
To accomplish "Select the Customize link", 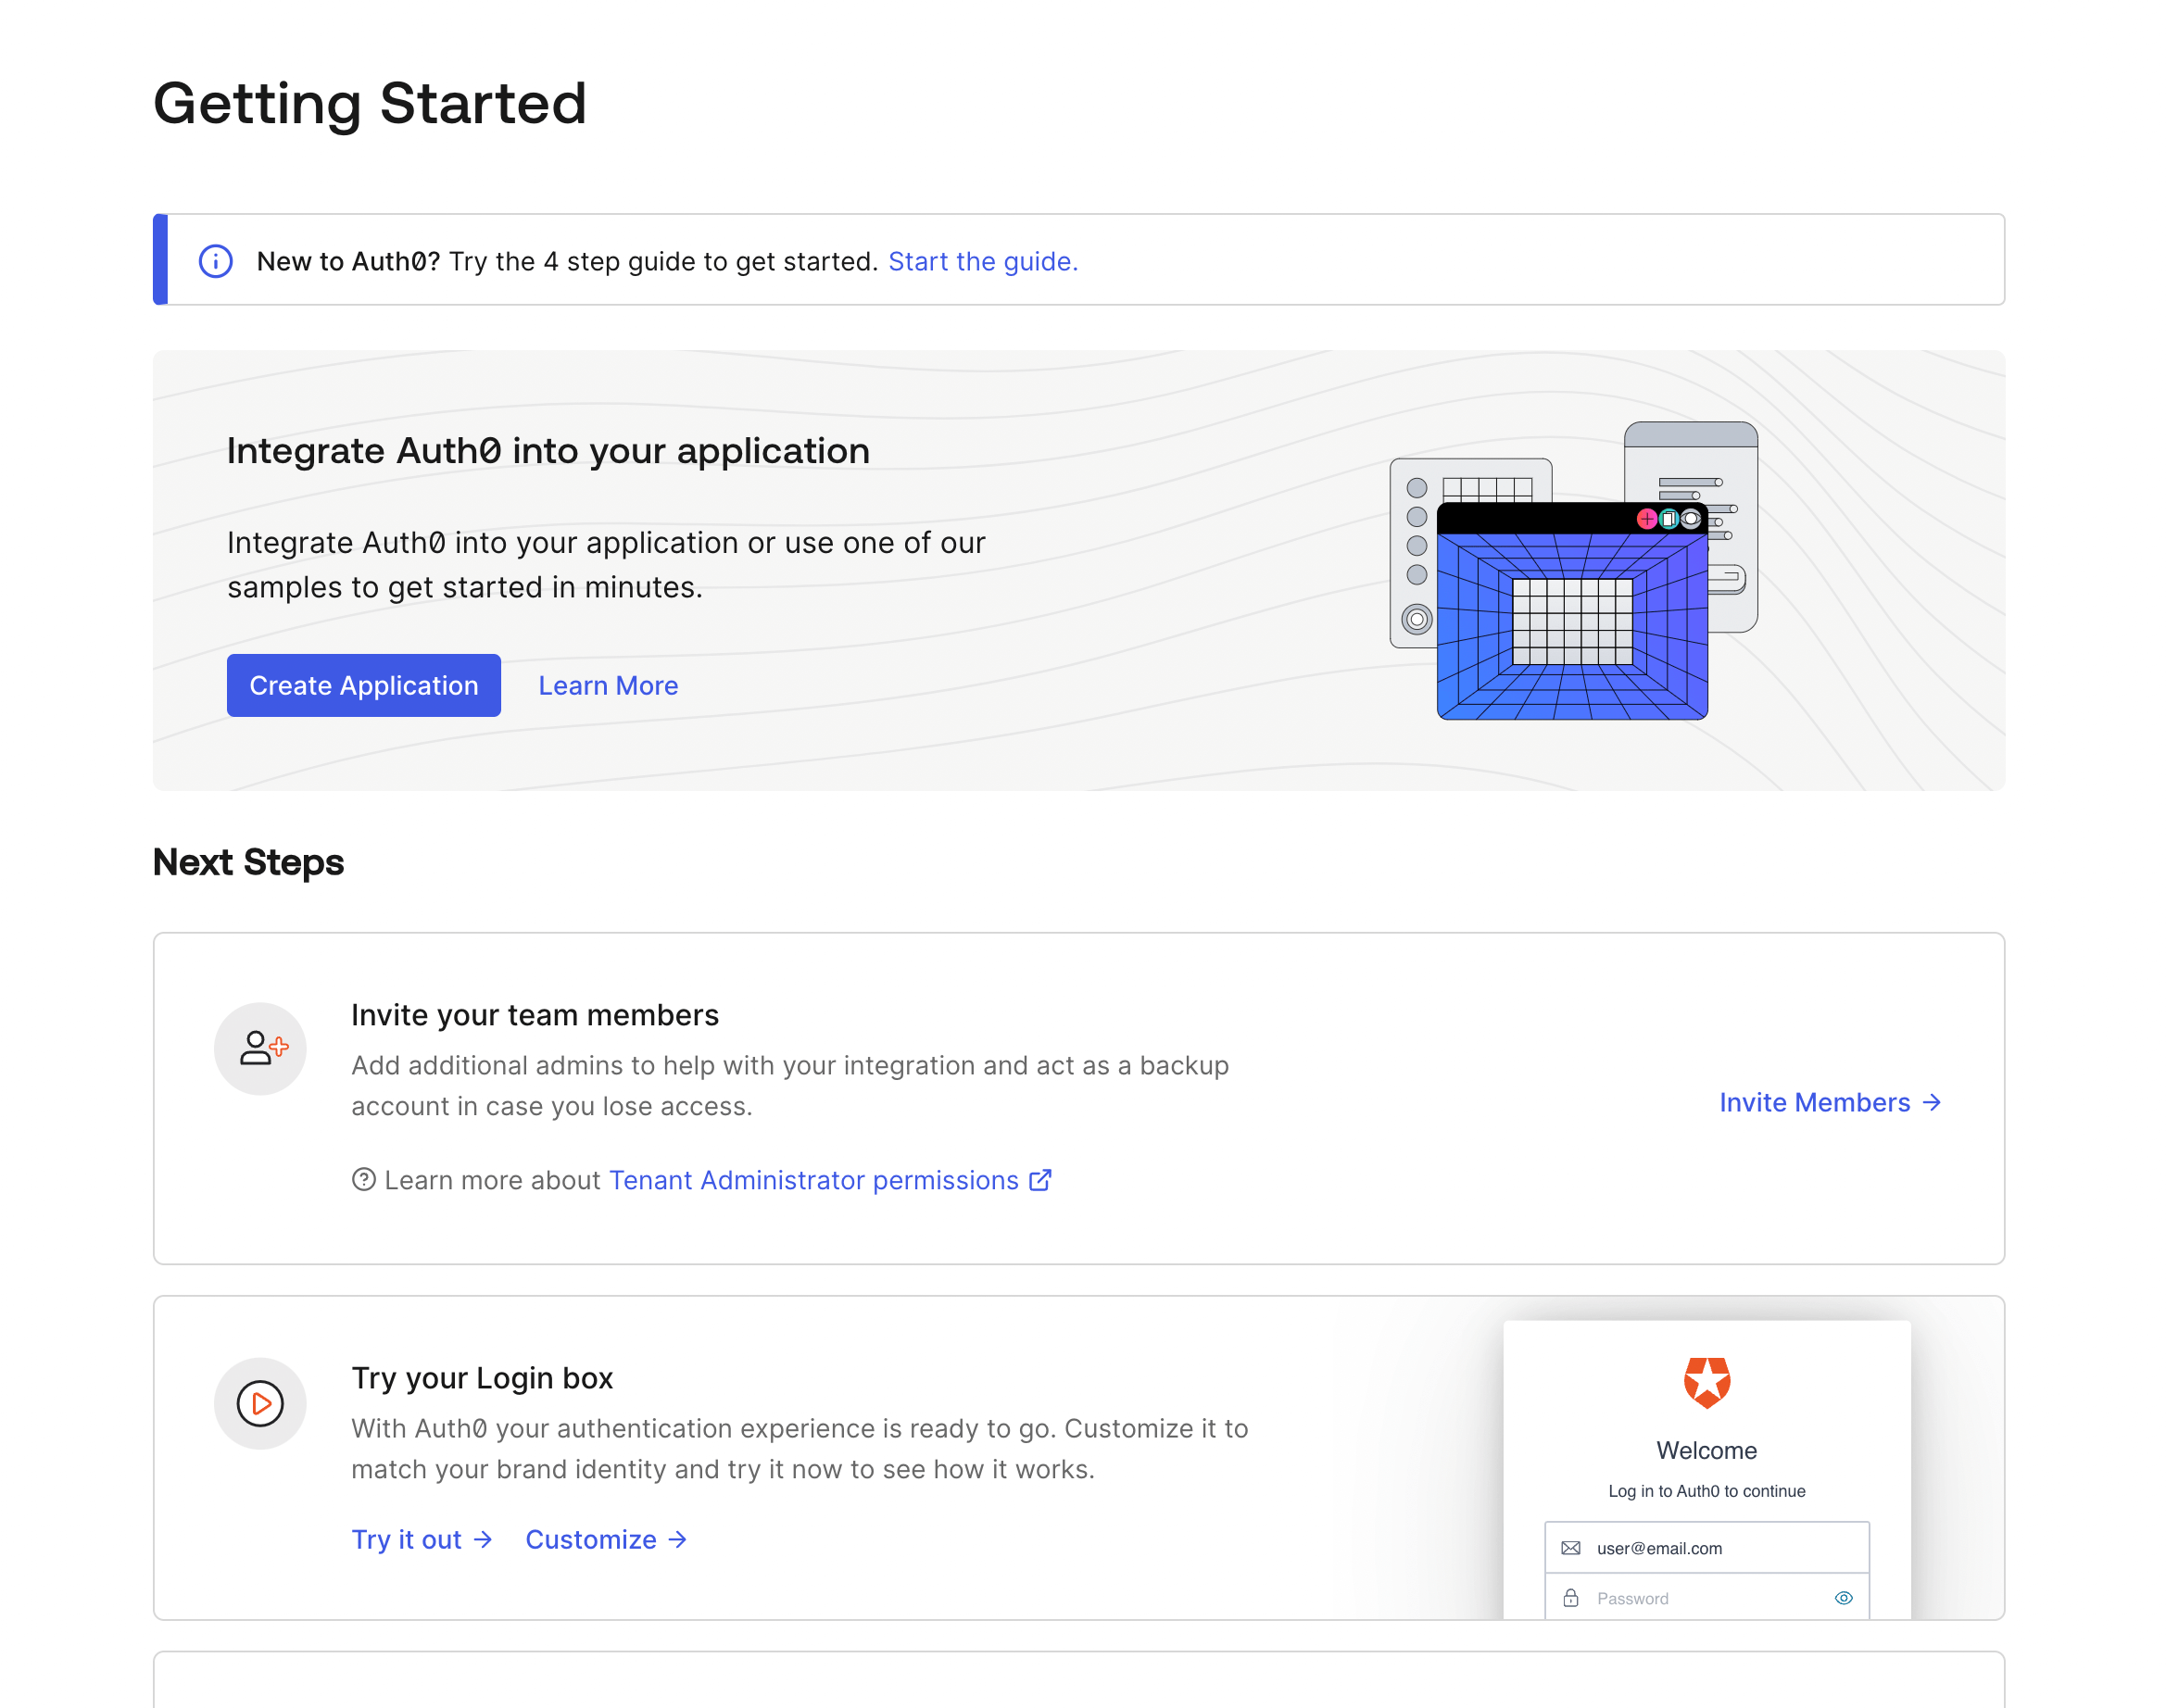I will click(591, 1539).
